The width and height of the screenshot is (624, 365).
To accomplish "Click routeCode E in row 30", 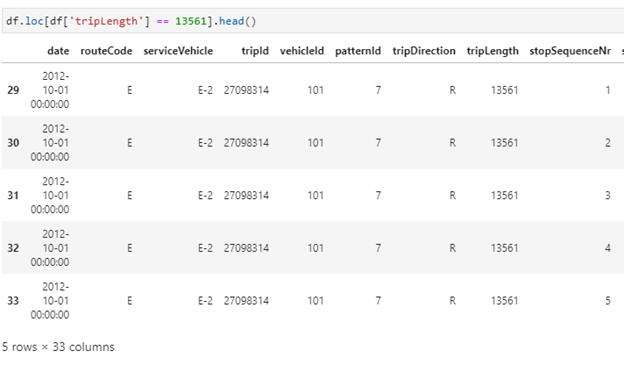I will click(x=129, y=143).
